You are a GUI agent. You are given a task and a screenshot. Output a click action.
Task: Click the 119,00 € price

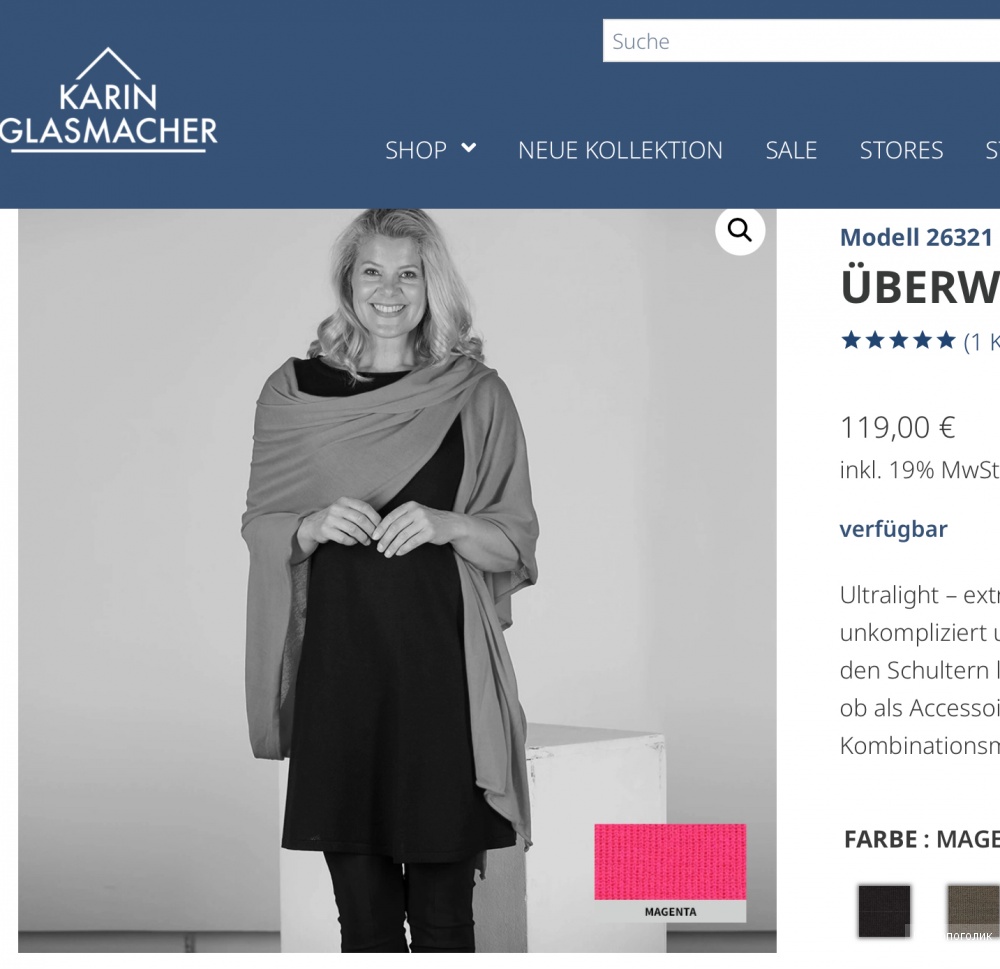(897, 427)
